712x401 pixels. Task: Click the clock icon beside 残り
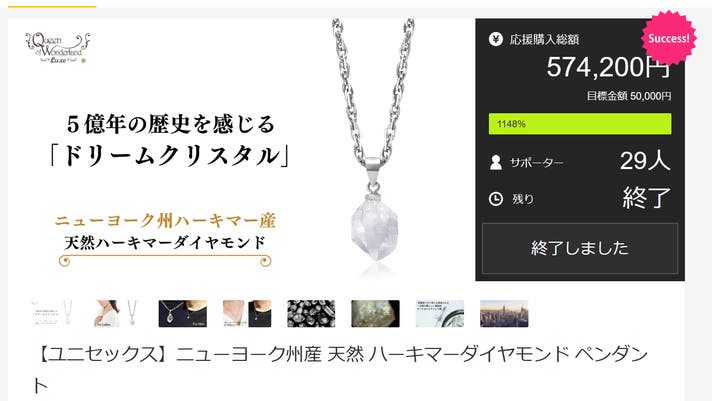click(x=496, y=199)
